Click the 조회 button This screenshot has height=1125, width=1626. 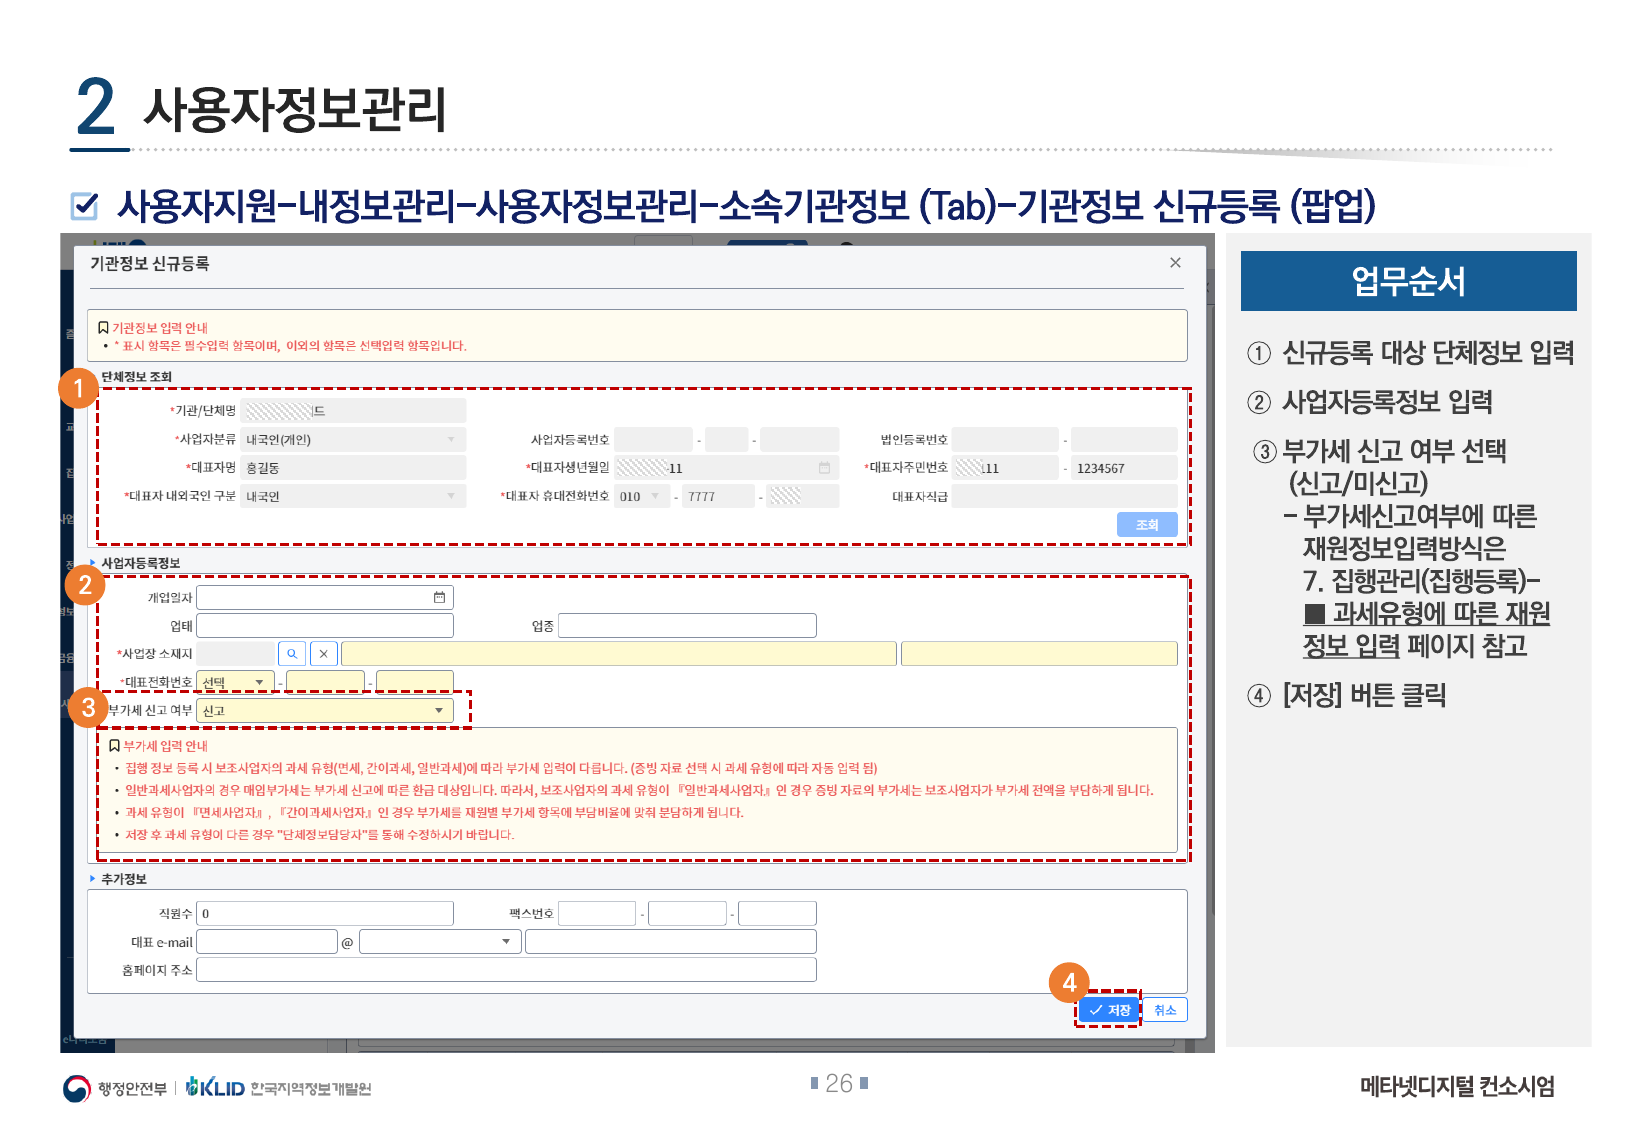[x=1146, y=525]
